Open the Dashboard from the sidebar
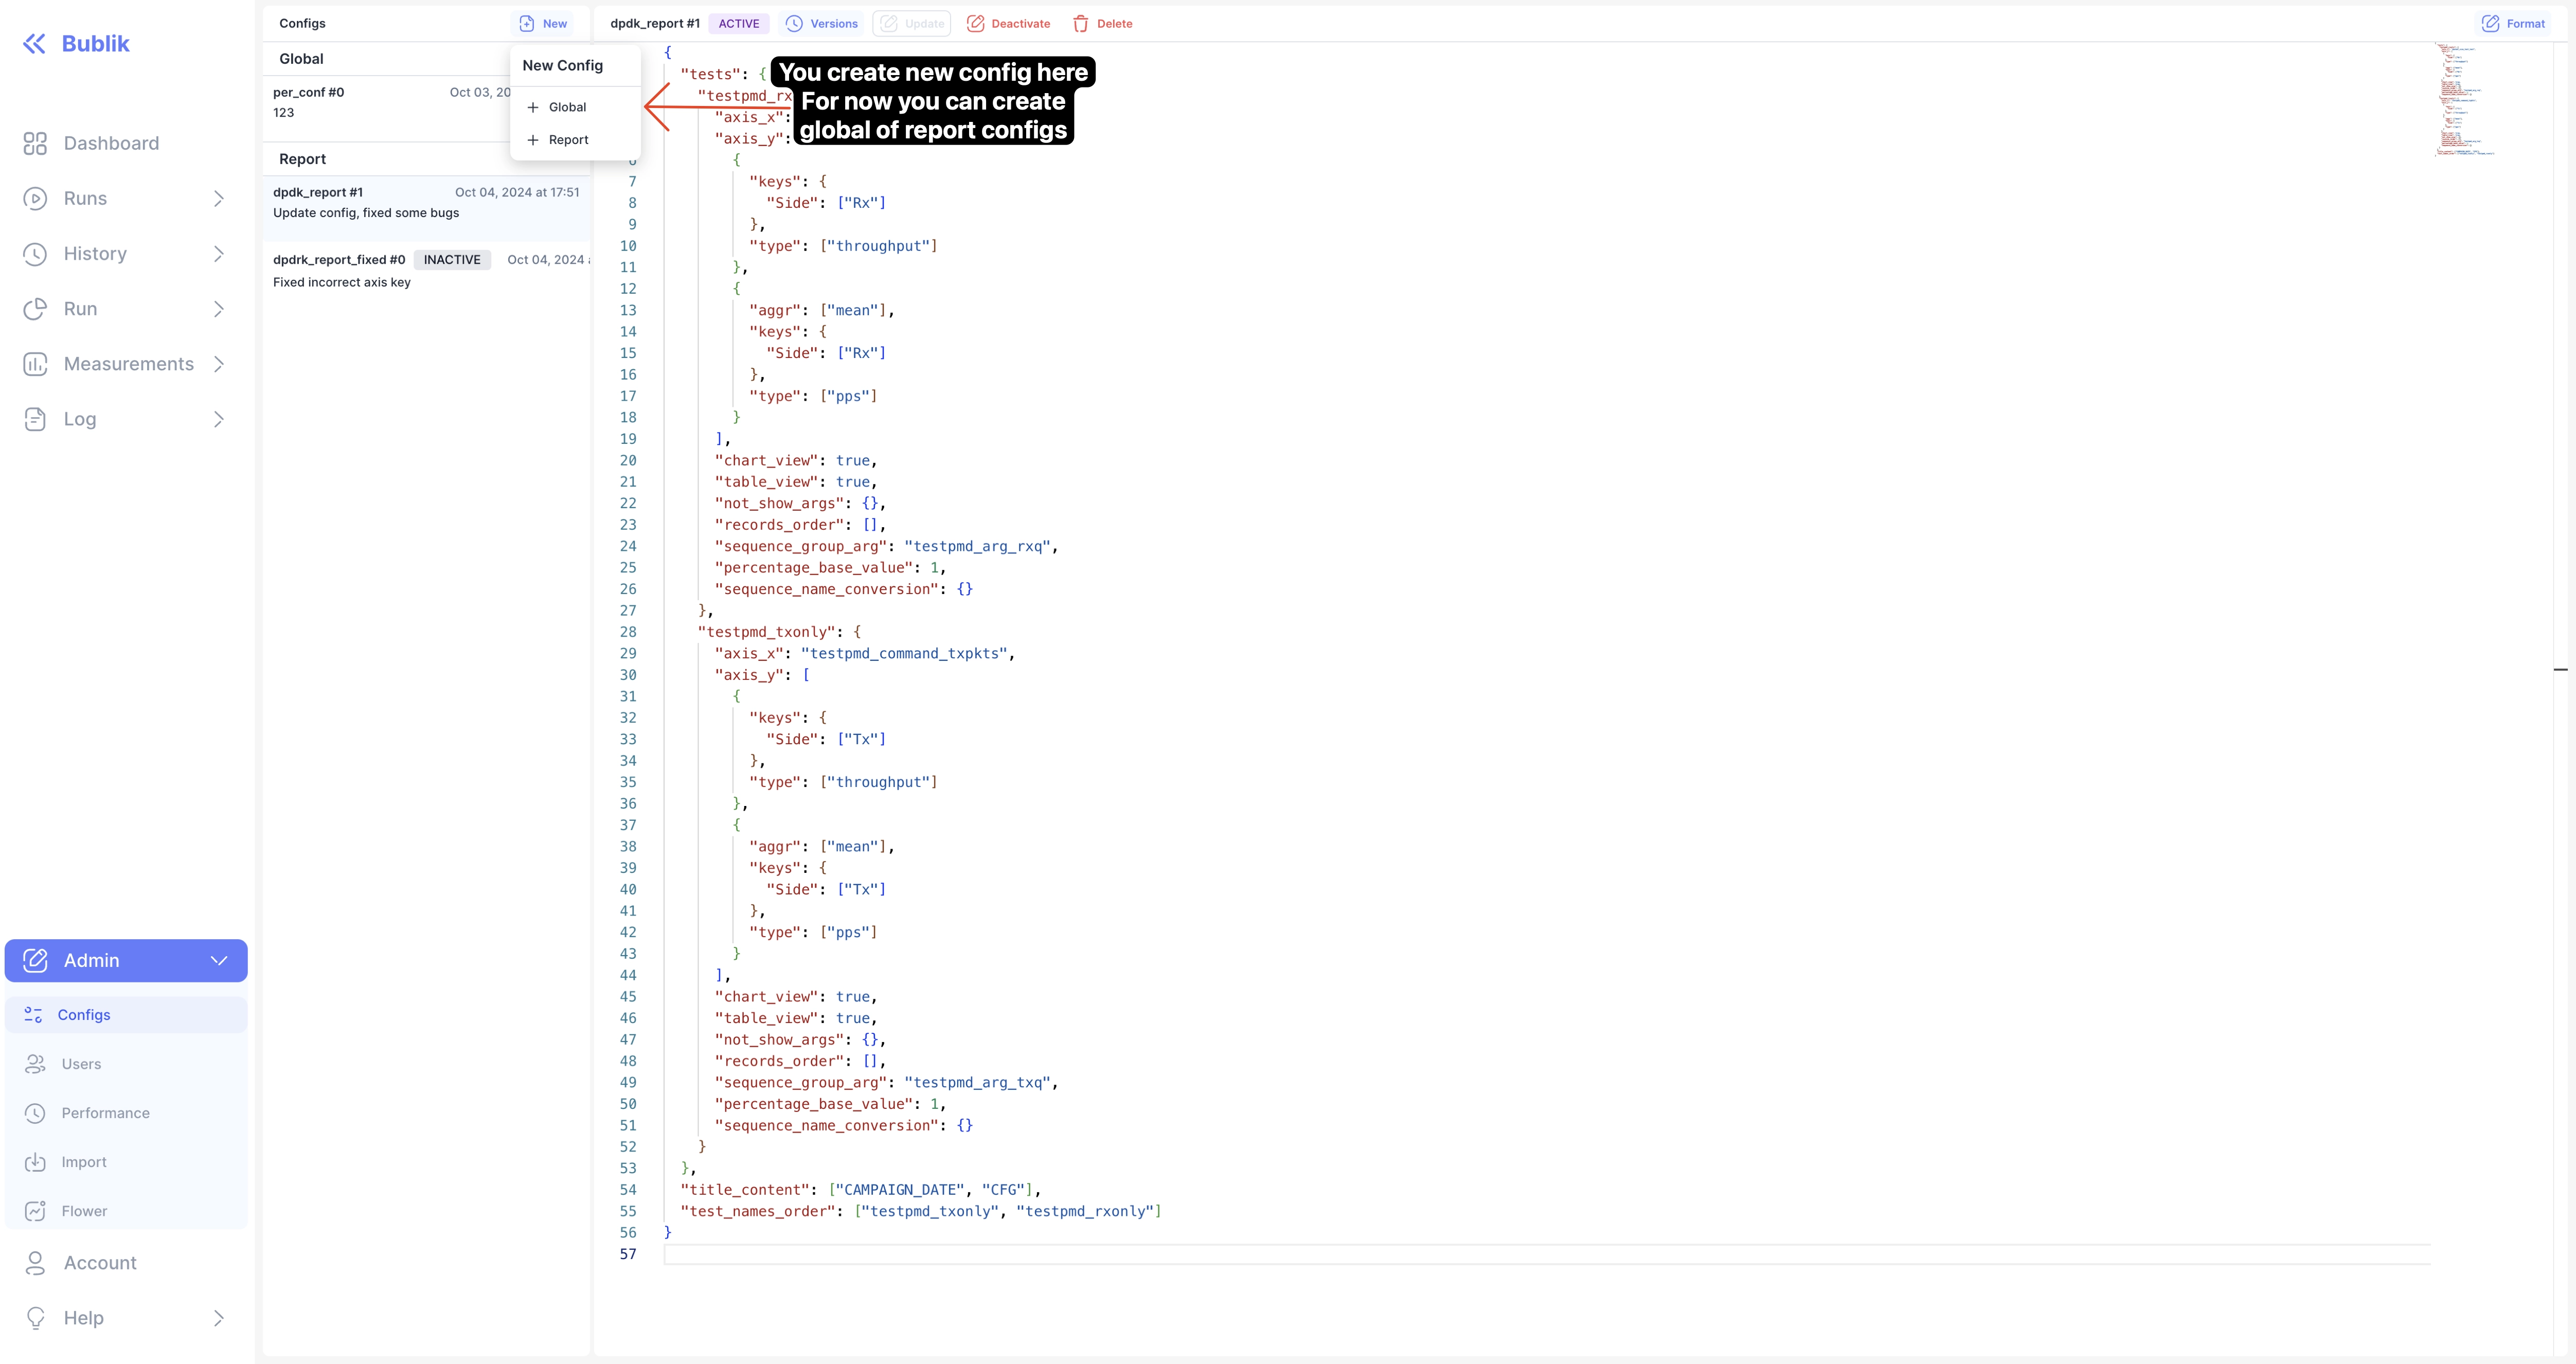 [111, 143]
